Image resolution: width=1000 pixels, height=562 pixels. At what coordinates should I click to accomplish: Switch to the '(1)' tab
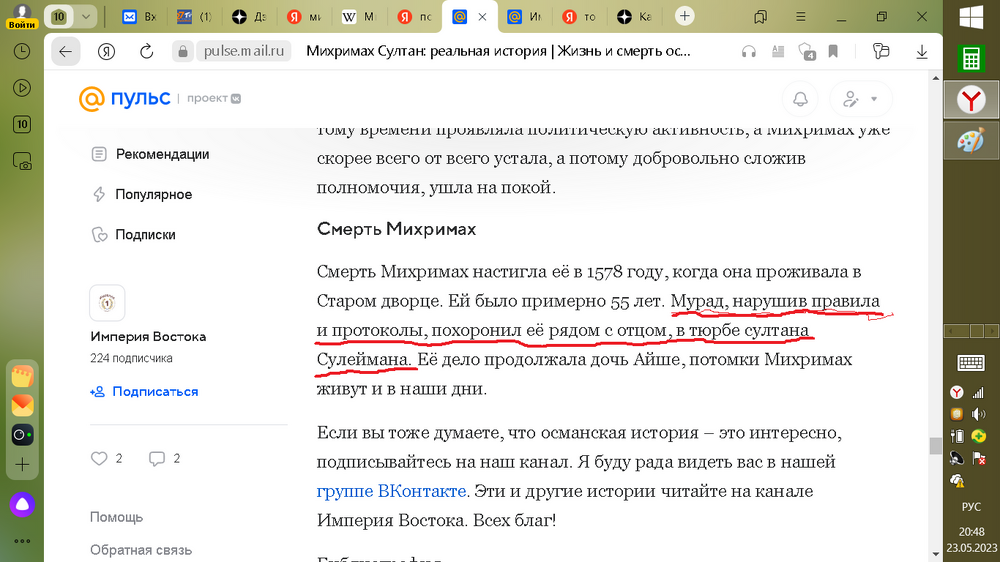pos(194,17)
